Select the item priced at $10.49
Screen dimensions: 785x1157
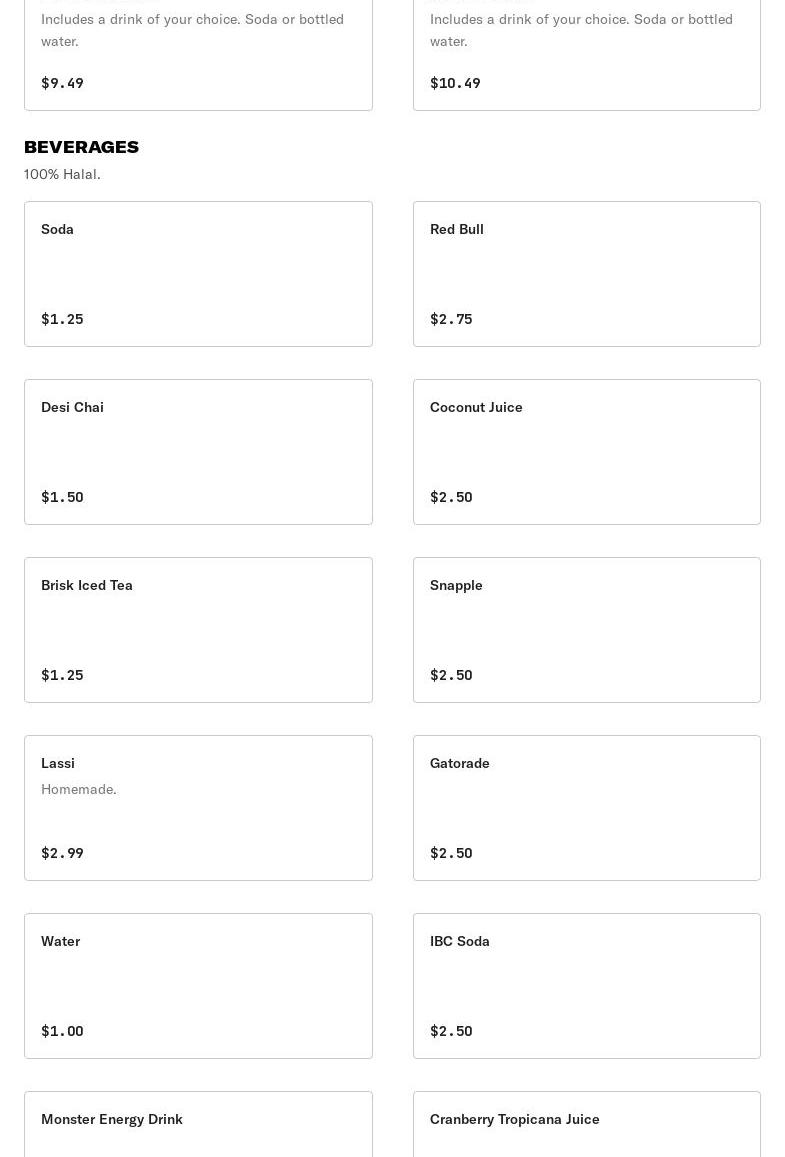586,55
